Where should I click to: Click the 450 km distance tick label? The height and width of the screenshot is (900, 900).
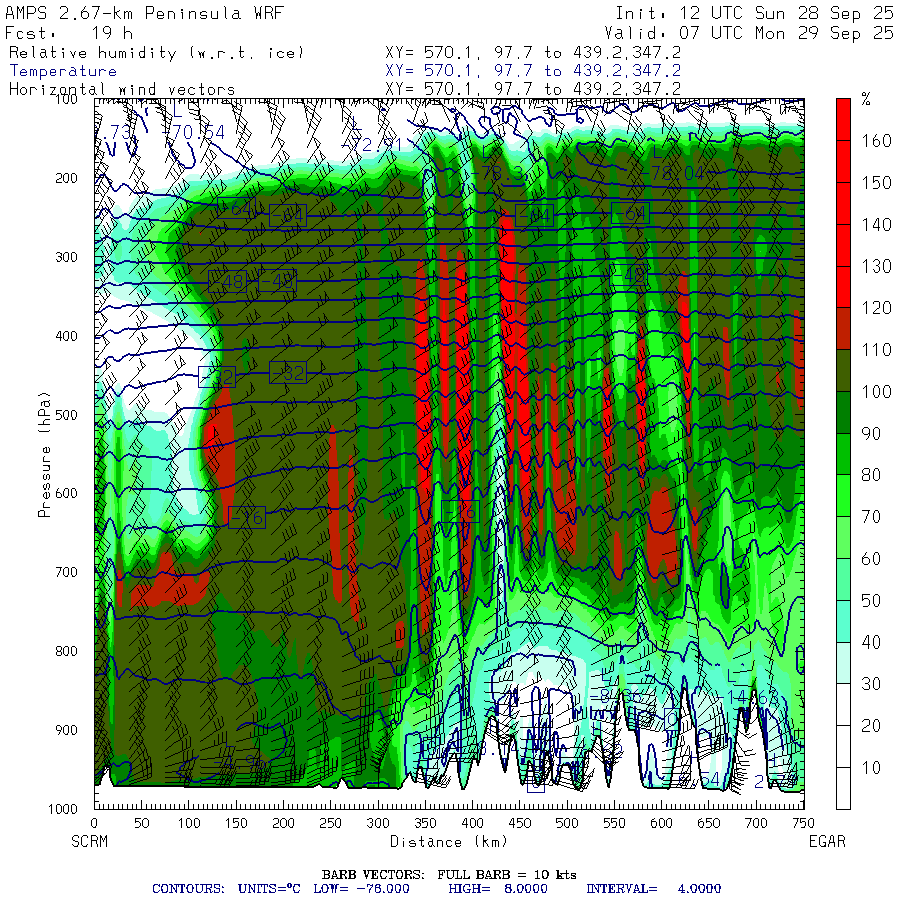[x=519, y=823]
